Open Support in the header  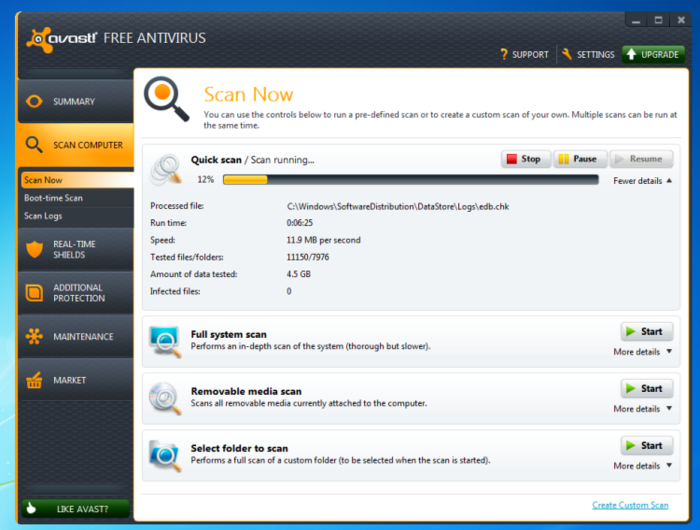[x=524, y=54]
